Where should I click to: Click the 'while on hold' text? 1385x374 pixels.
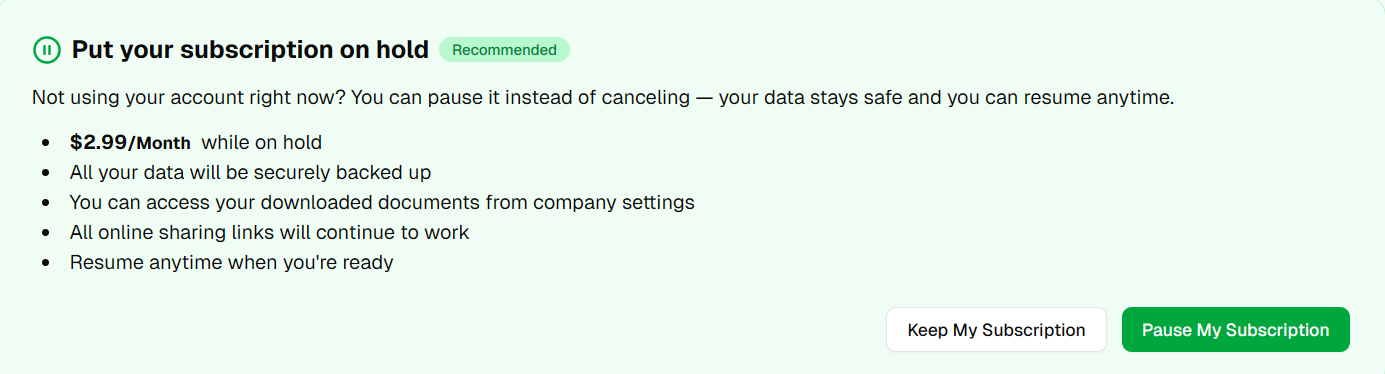click(262, 142)
